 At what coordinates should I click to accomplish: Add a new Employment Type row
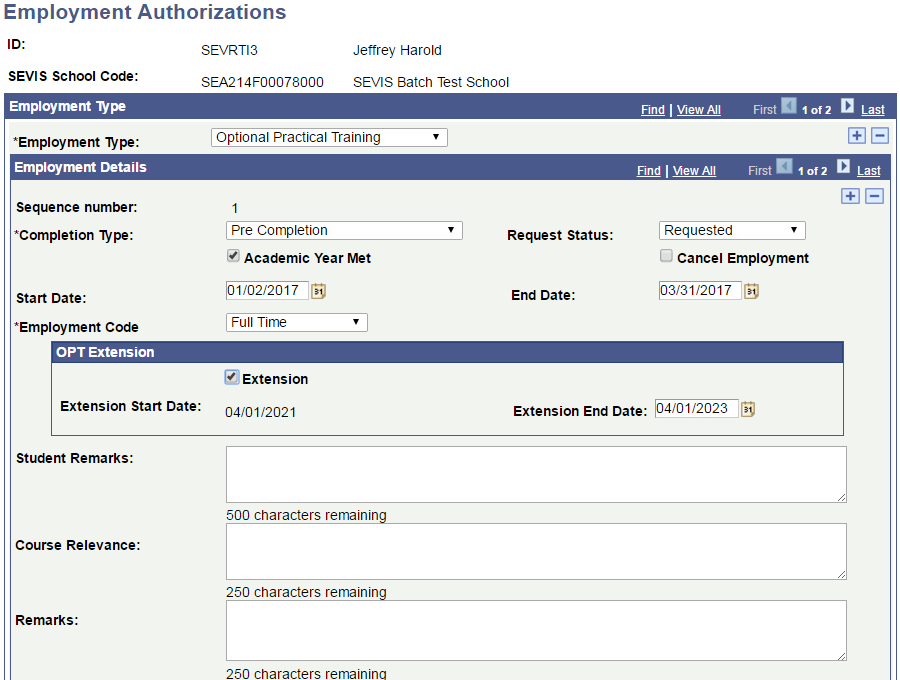pyautogui.click(x=856, y=135)
